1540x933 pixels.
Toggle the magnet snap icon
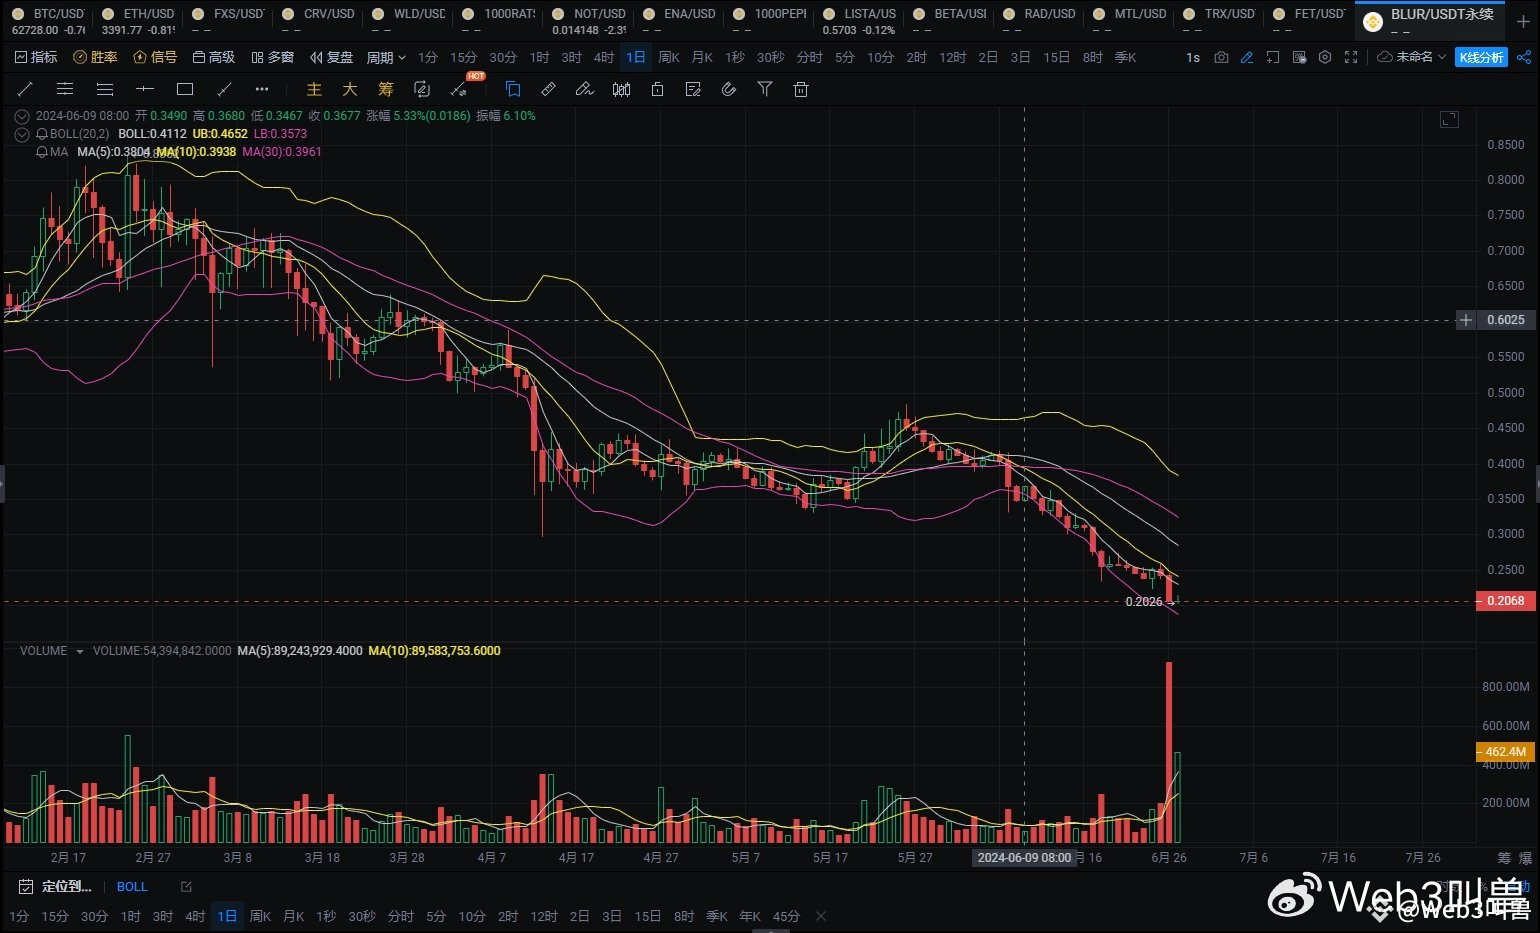click(729, 89)
